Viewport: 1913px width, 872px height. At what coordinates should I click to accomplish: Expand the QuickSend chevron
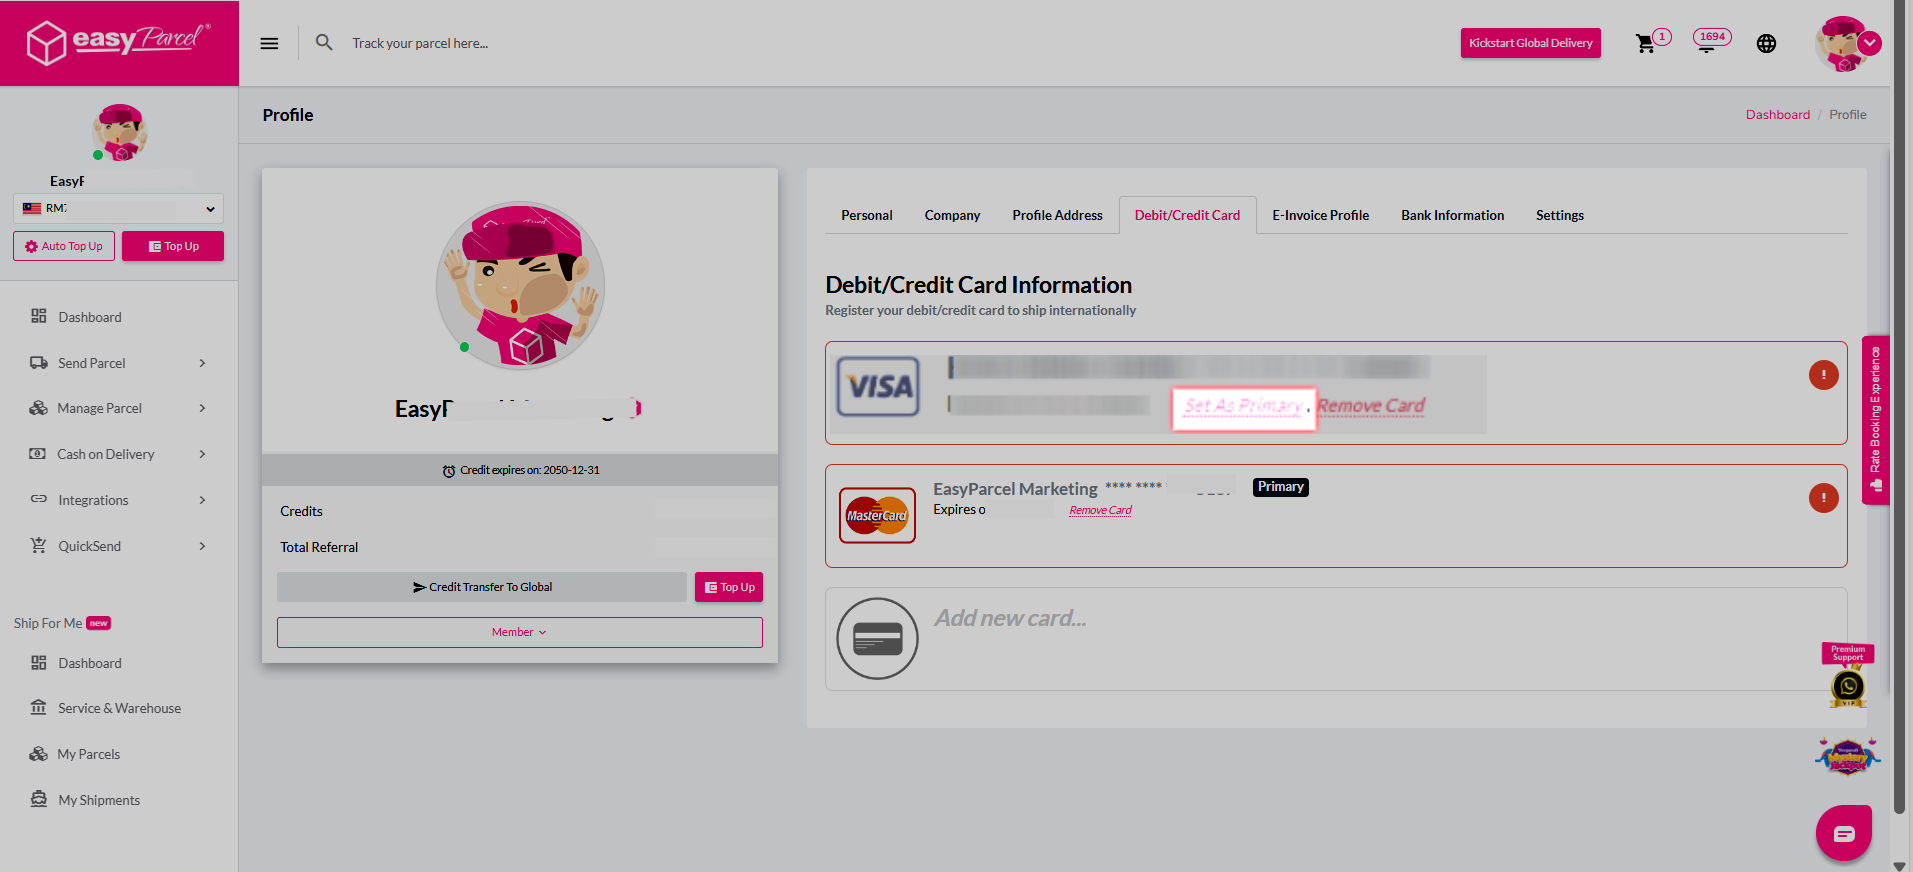(x=202, y=546)
